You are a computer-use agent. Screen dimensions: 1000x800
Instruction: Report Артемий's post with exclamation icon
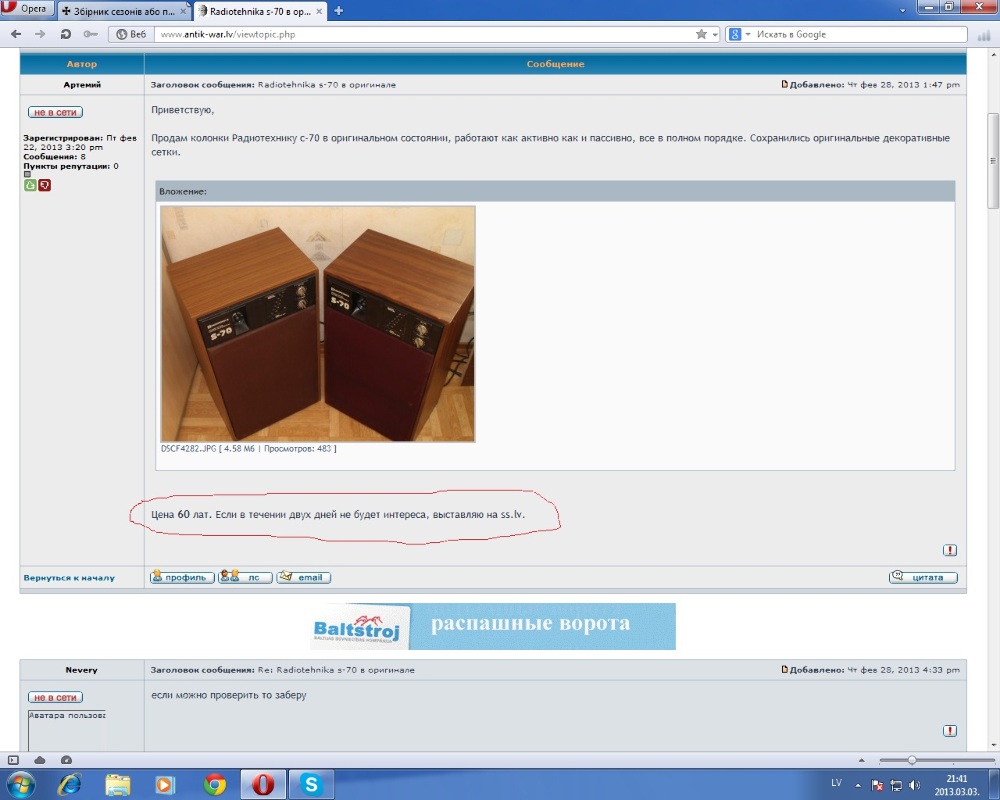(950, 550)
